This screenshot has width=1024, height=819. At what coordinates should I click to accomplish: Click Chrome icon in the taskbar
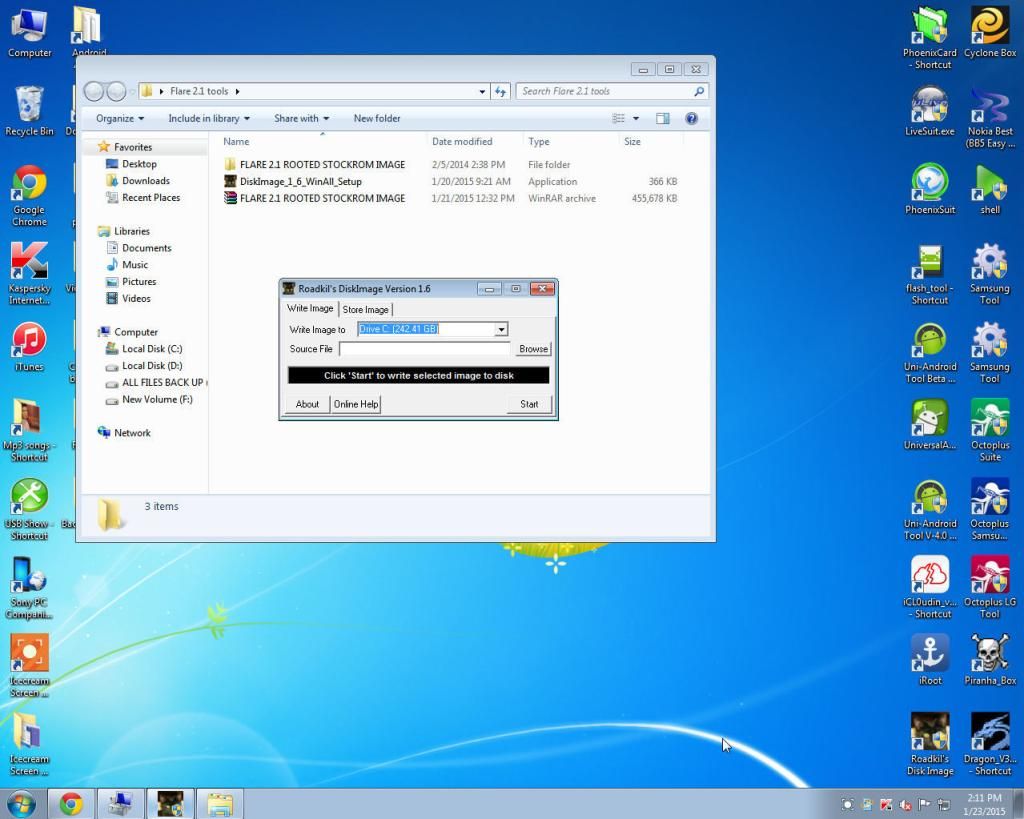tap(70, 804)
